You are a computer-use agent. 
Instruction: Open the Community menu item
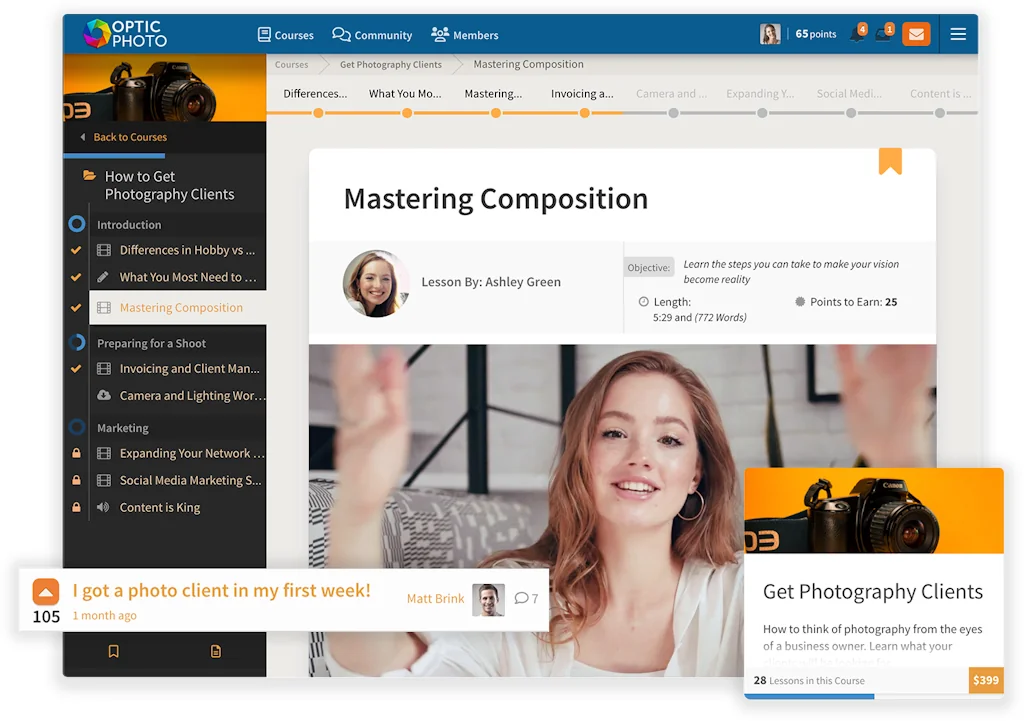(x=372, y=35)
